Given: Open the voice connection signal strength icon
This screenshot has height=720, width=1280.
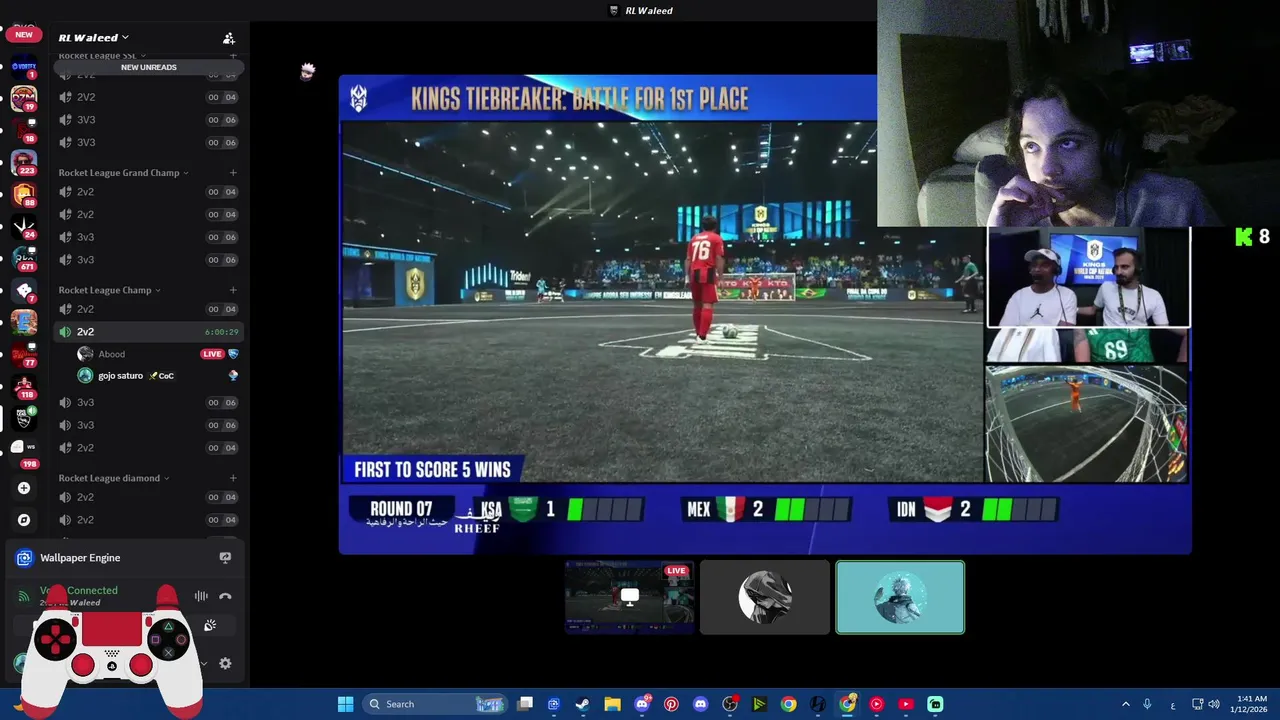Looking at the screenshot, I should click(24, 596).
